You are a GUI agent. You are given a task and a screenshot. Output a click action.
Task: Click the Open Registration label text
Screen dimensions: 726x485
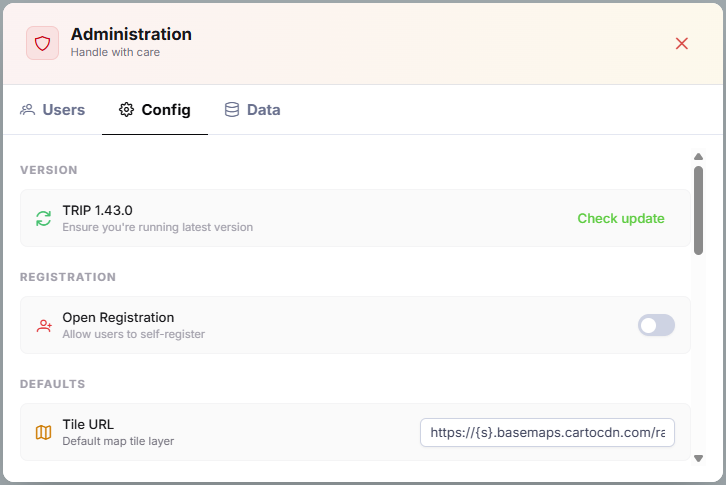coord(118,317)
